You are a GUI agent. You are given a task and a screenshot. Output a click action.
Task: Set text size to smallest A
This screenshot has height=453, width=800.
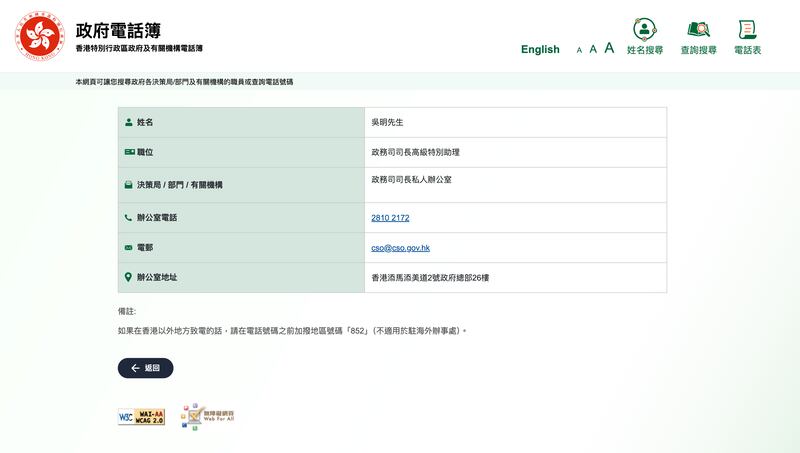point(579,50)
